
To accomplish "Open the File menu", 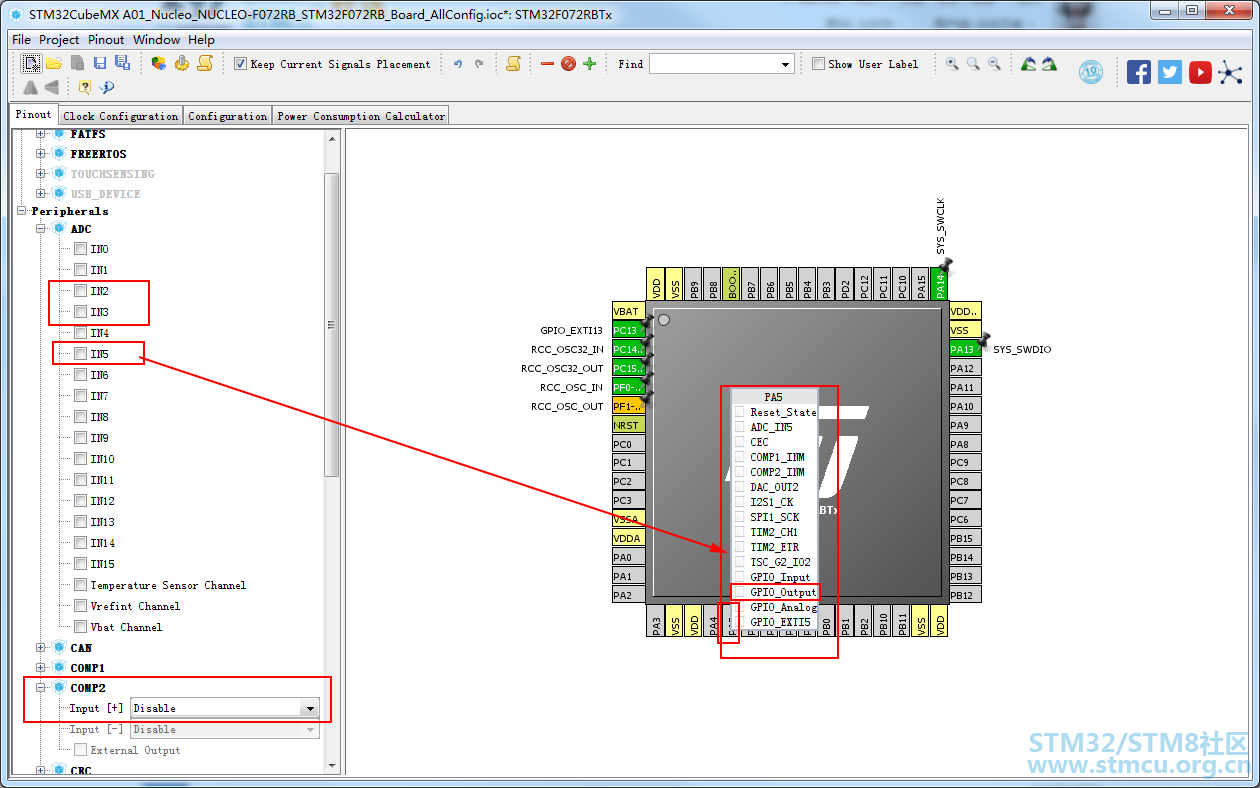I will coord(21,40).
